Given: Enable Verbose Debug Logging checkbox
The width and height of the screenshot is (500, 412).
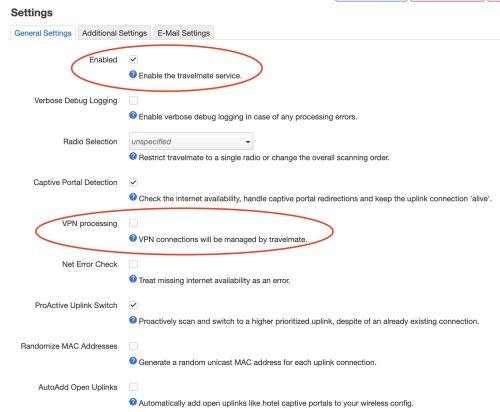Looking at the screenshot, I should [x=133, y=100].
